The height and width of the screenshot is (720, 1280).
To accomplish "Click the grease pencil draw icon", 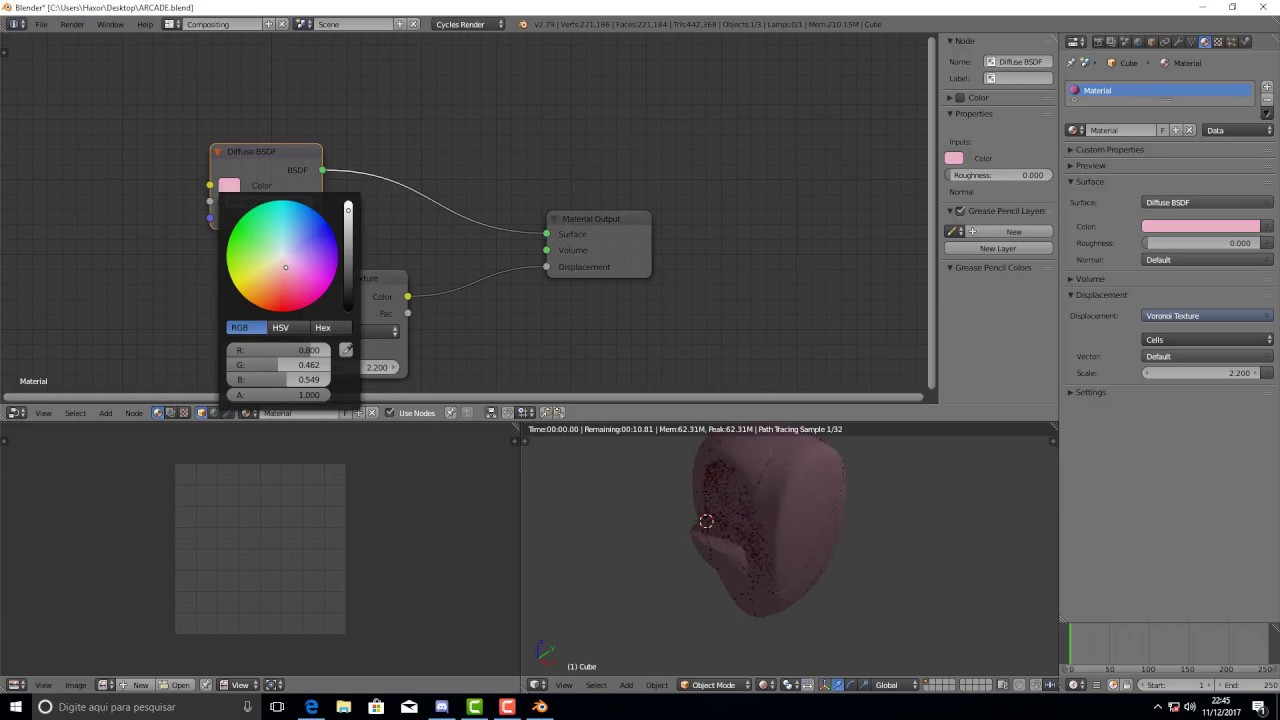I will click(953, 231).
